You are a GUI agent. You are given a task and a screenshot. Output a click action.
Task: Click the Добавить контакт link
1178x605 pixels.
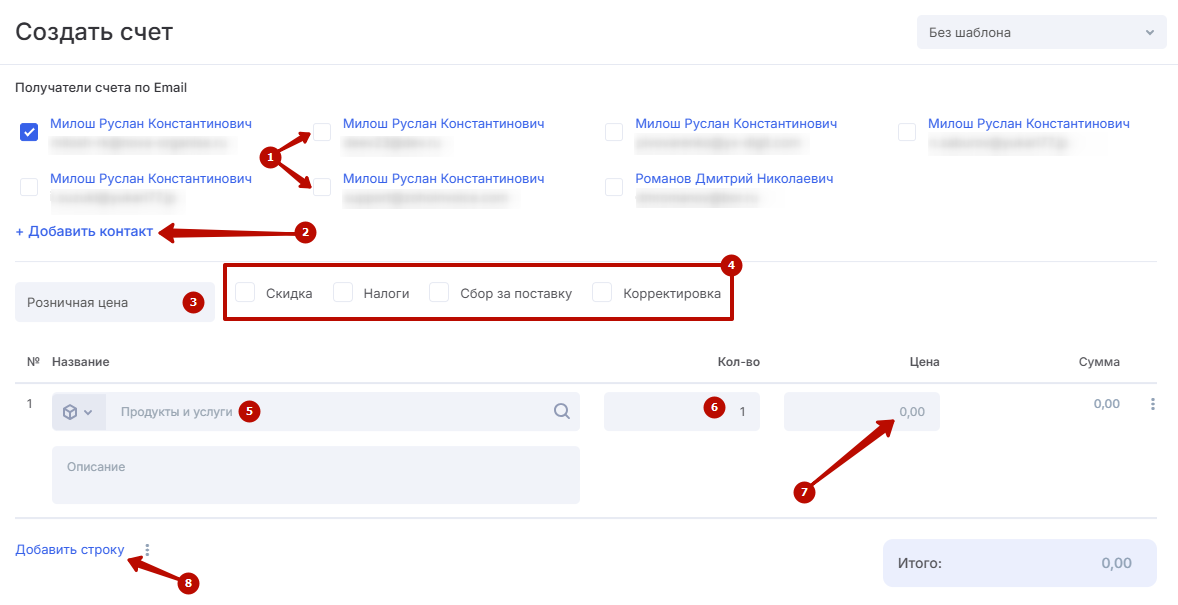(x=84, y=232)
